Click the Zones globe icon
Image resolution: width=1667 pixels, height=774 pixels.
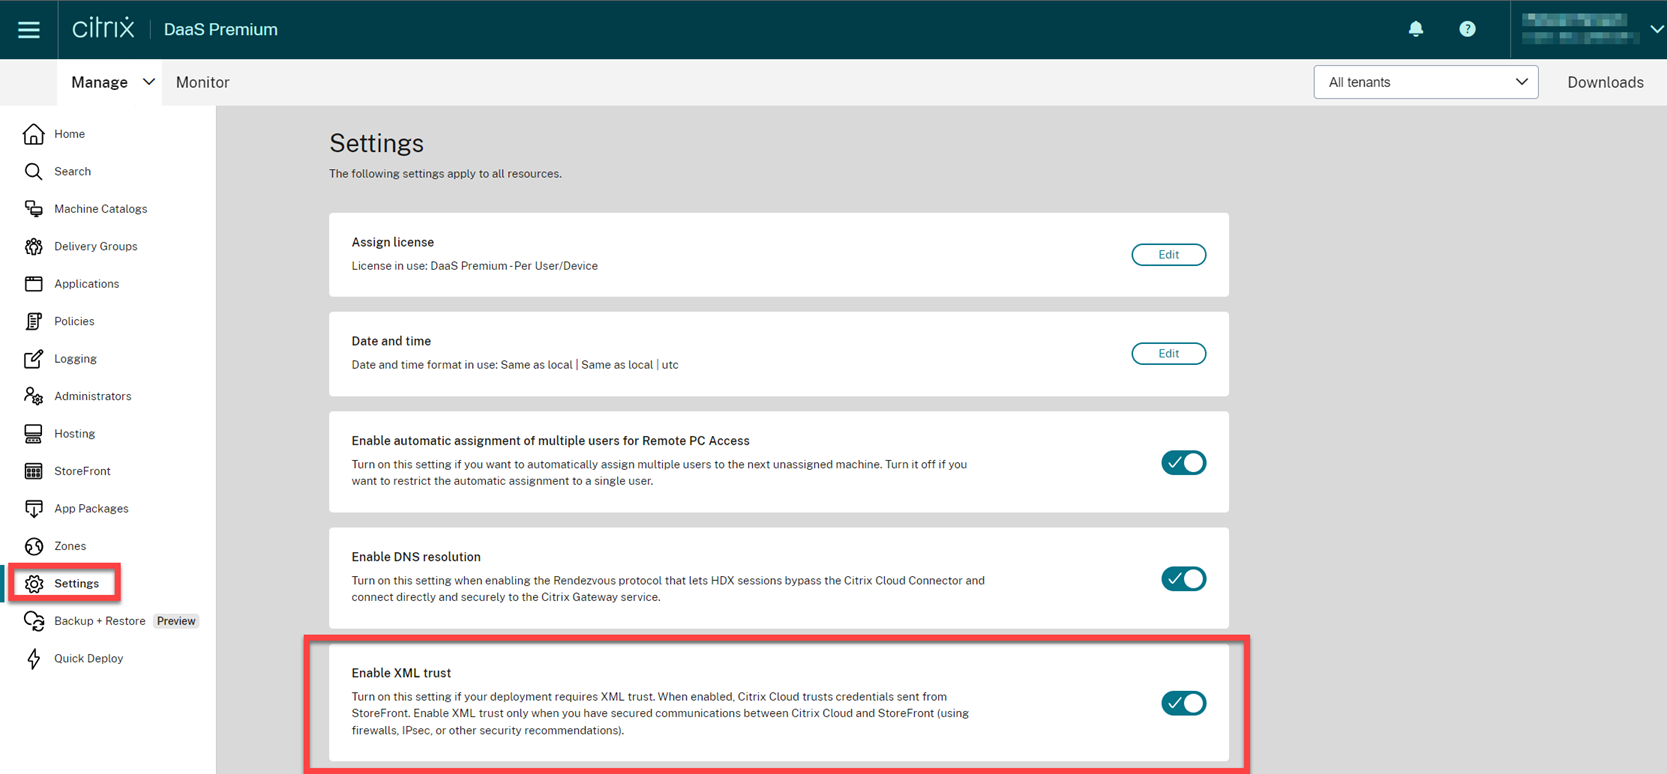tap(34, 546)
